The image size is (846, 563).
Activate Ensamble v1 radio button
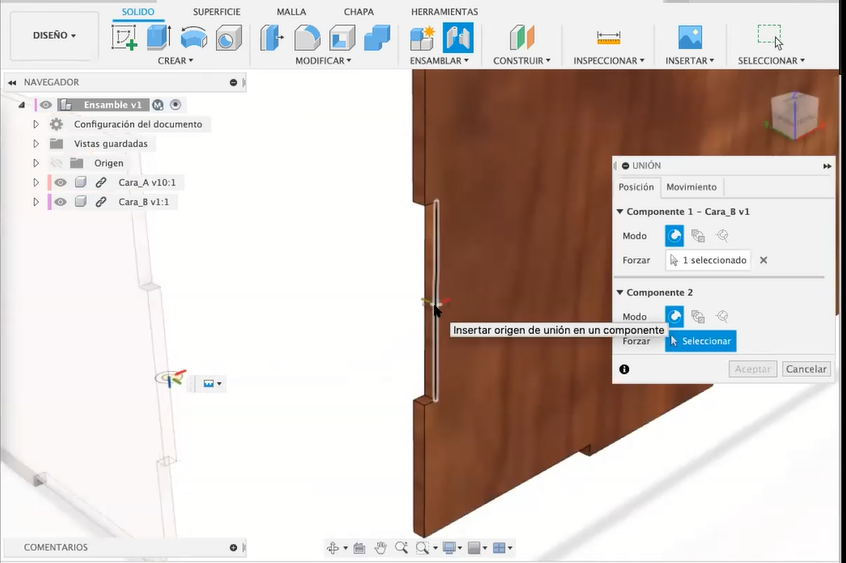[x=175, y=105]
